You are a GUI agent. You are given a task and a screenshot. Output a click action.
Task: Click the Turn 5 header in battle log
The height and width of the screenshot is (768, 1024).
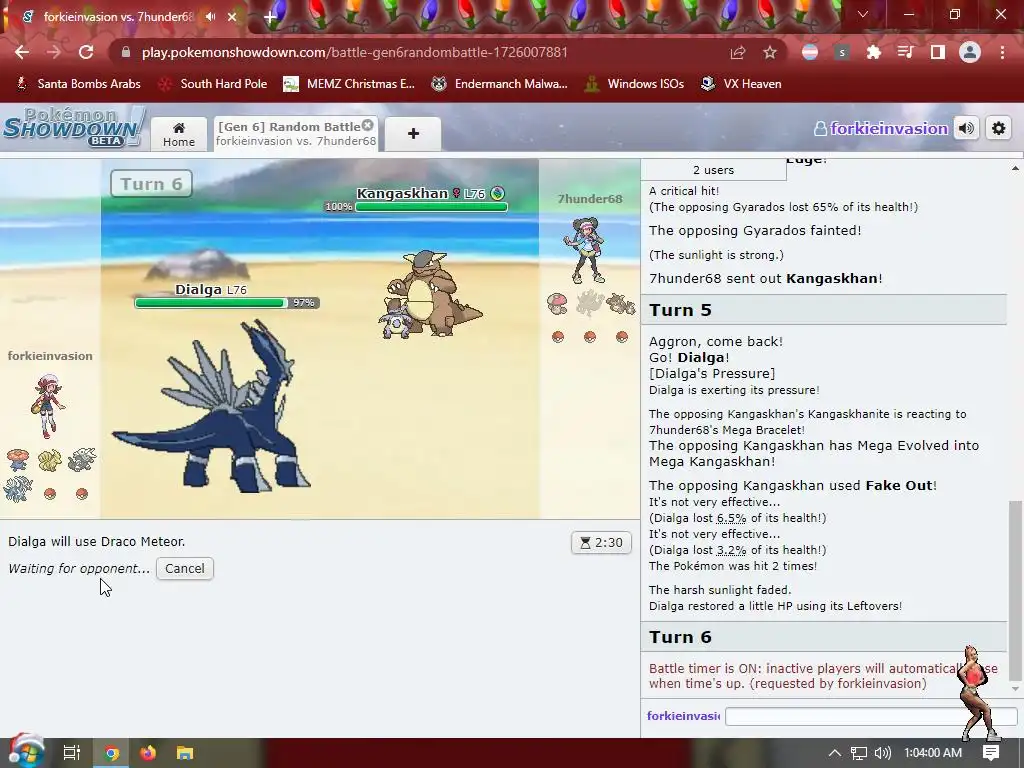pos(824,310)
